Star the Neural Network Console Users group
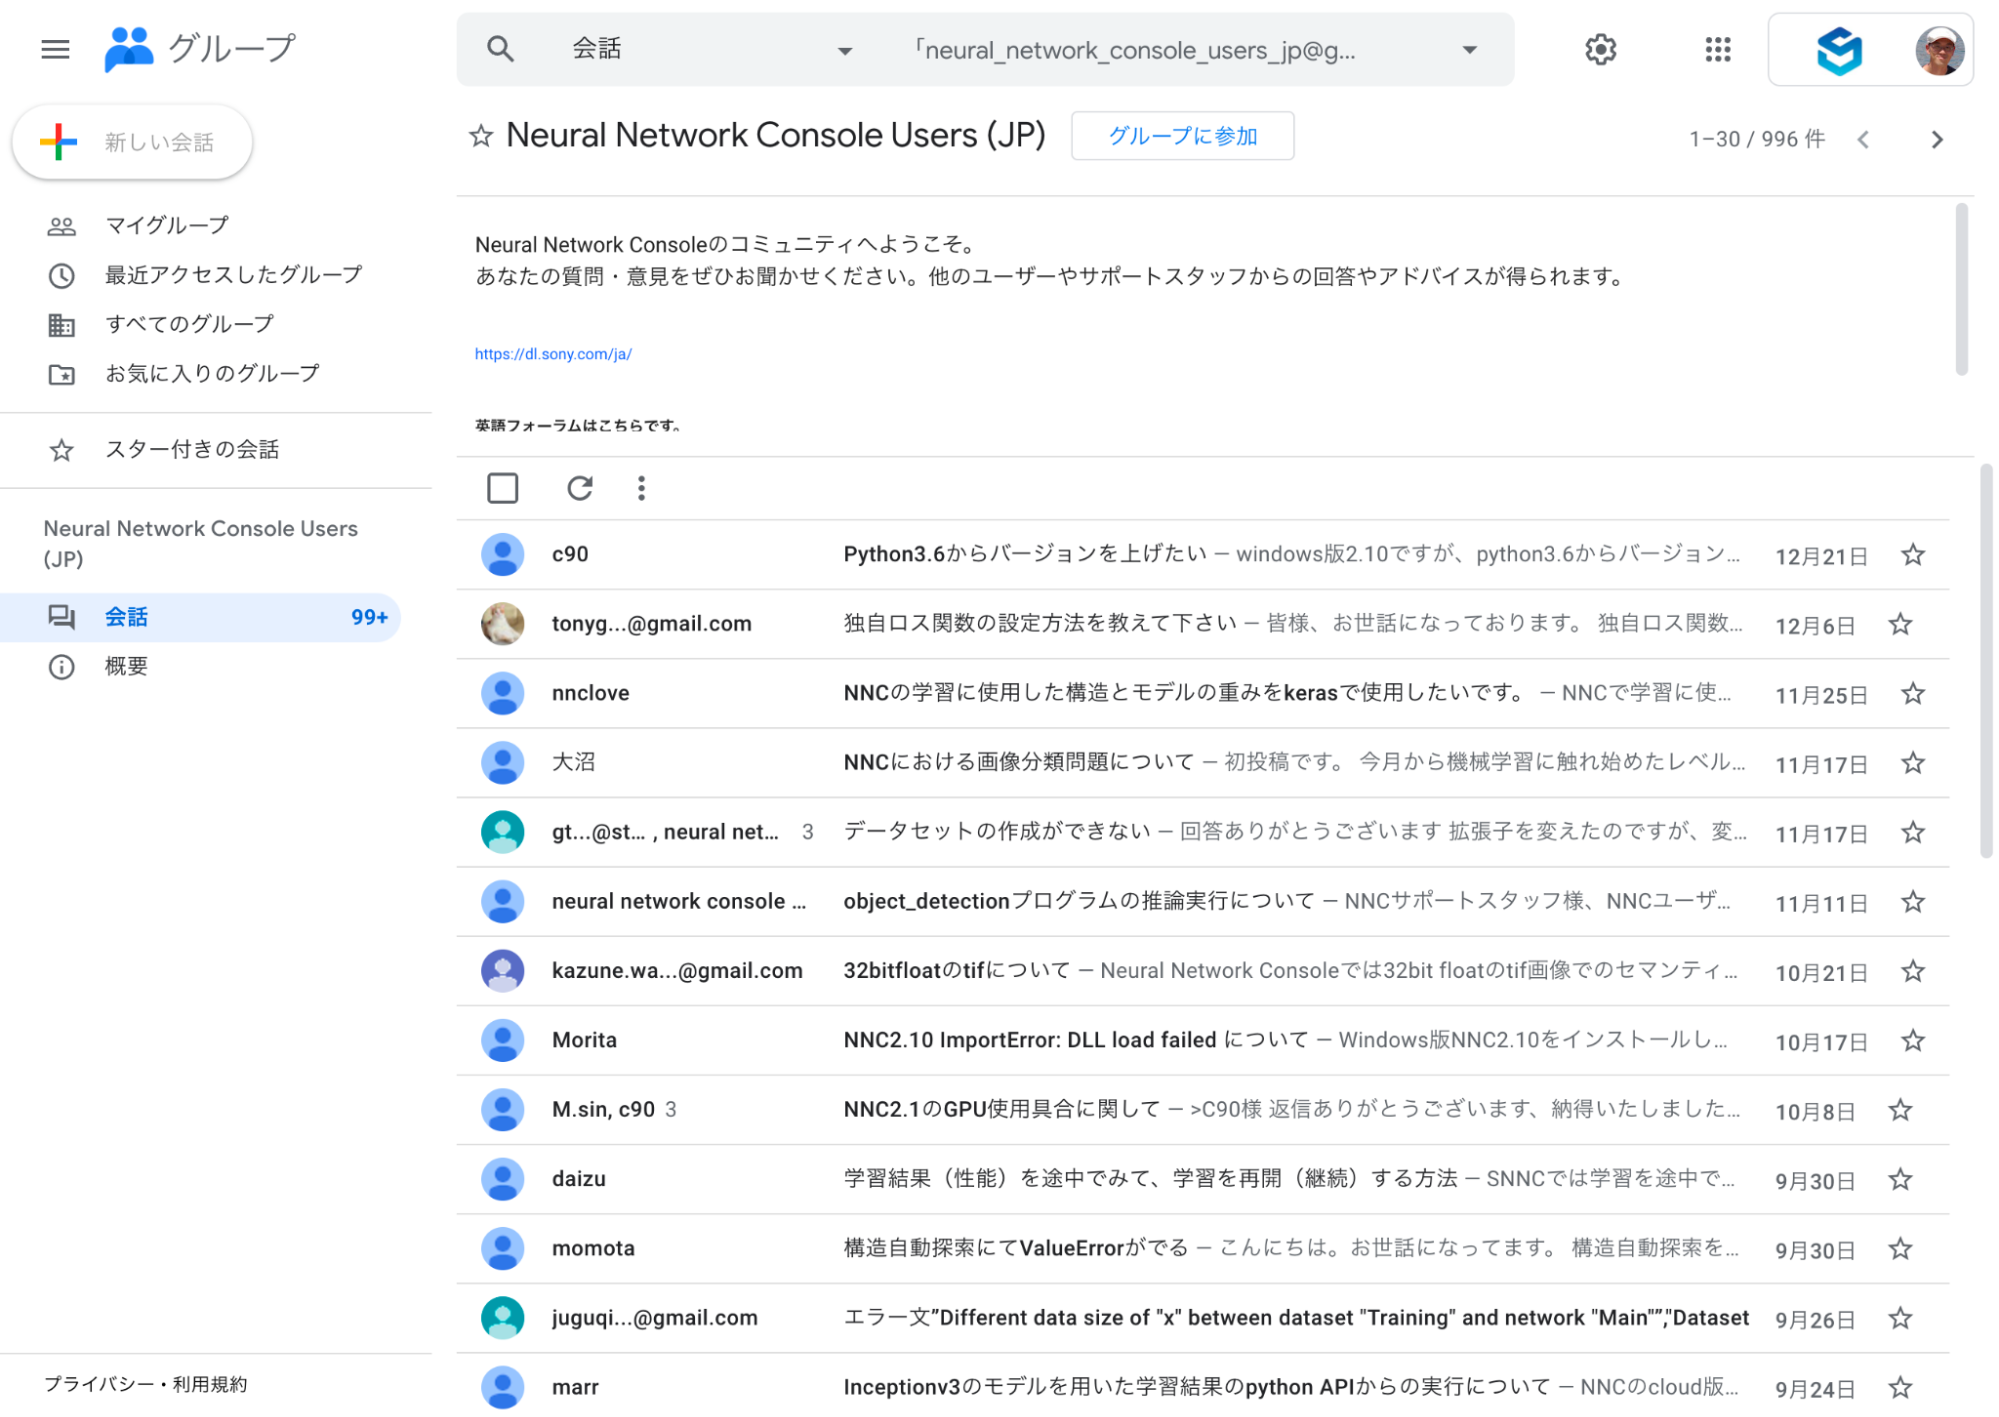 tap(481, 136)
